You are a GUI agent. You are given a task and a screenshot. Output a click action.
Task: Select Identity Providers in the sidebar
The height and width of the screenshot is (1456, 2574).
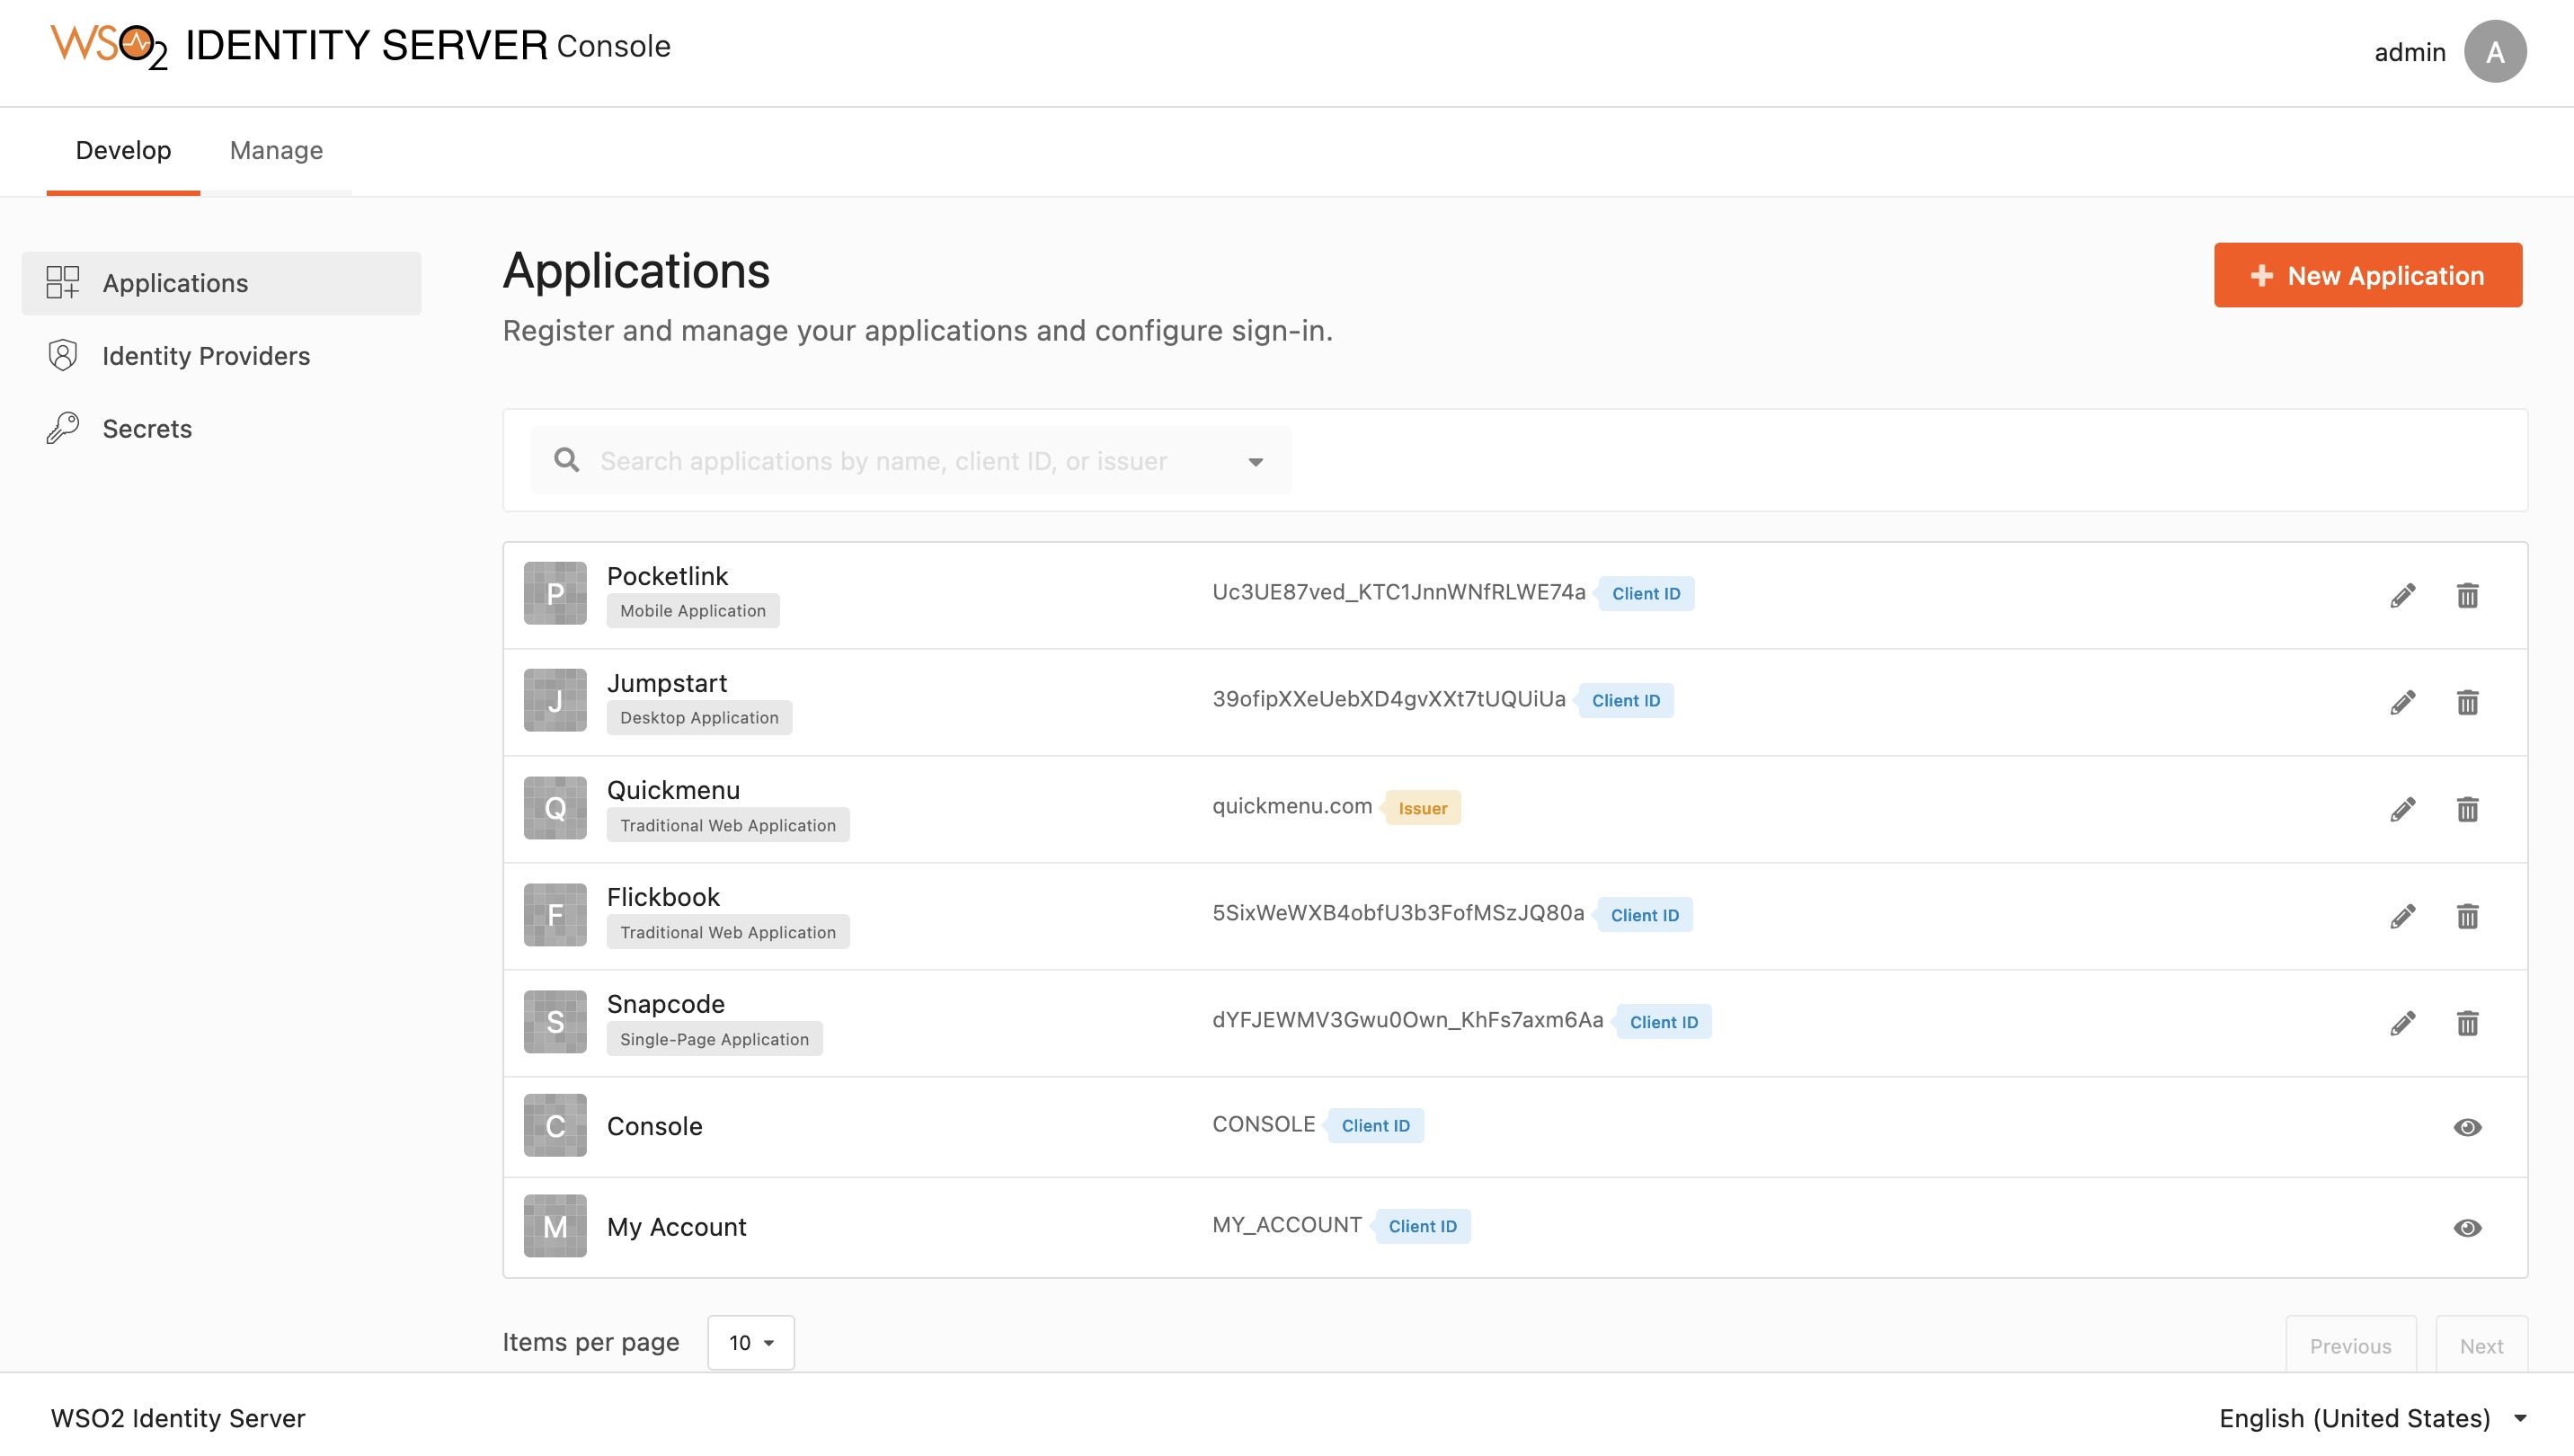point(206,356)
